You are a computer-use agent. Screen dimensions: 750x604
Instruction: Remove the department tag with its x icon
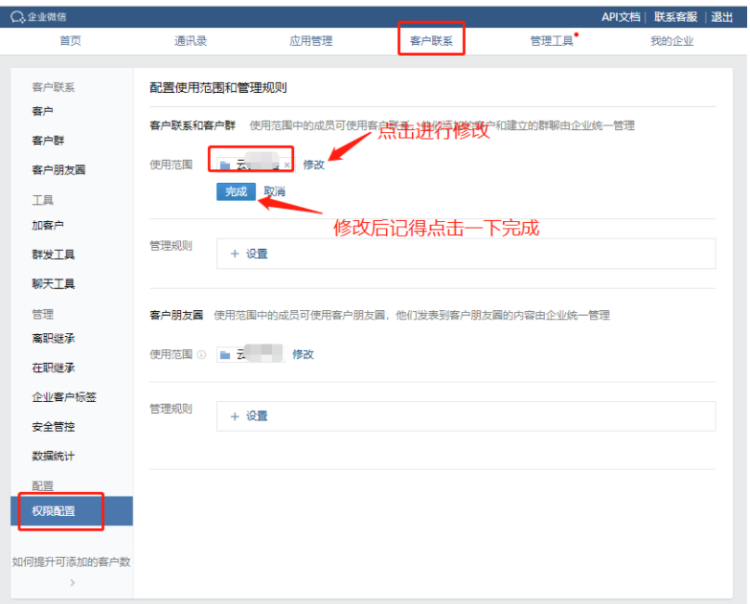pos(287,165)
